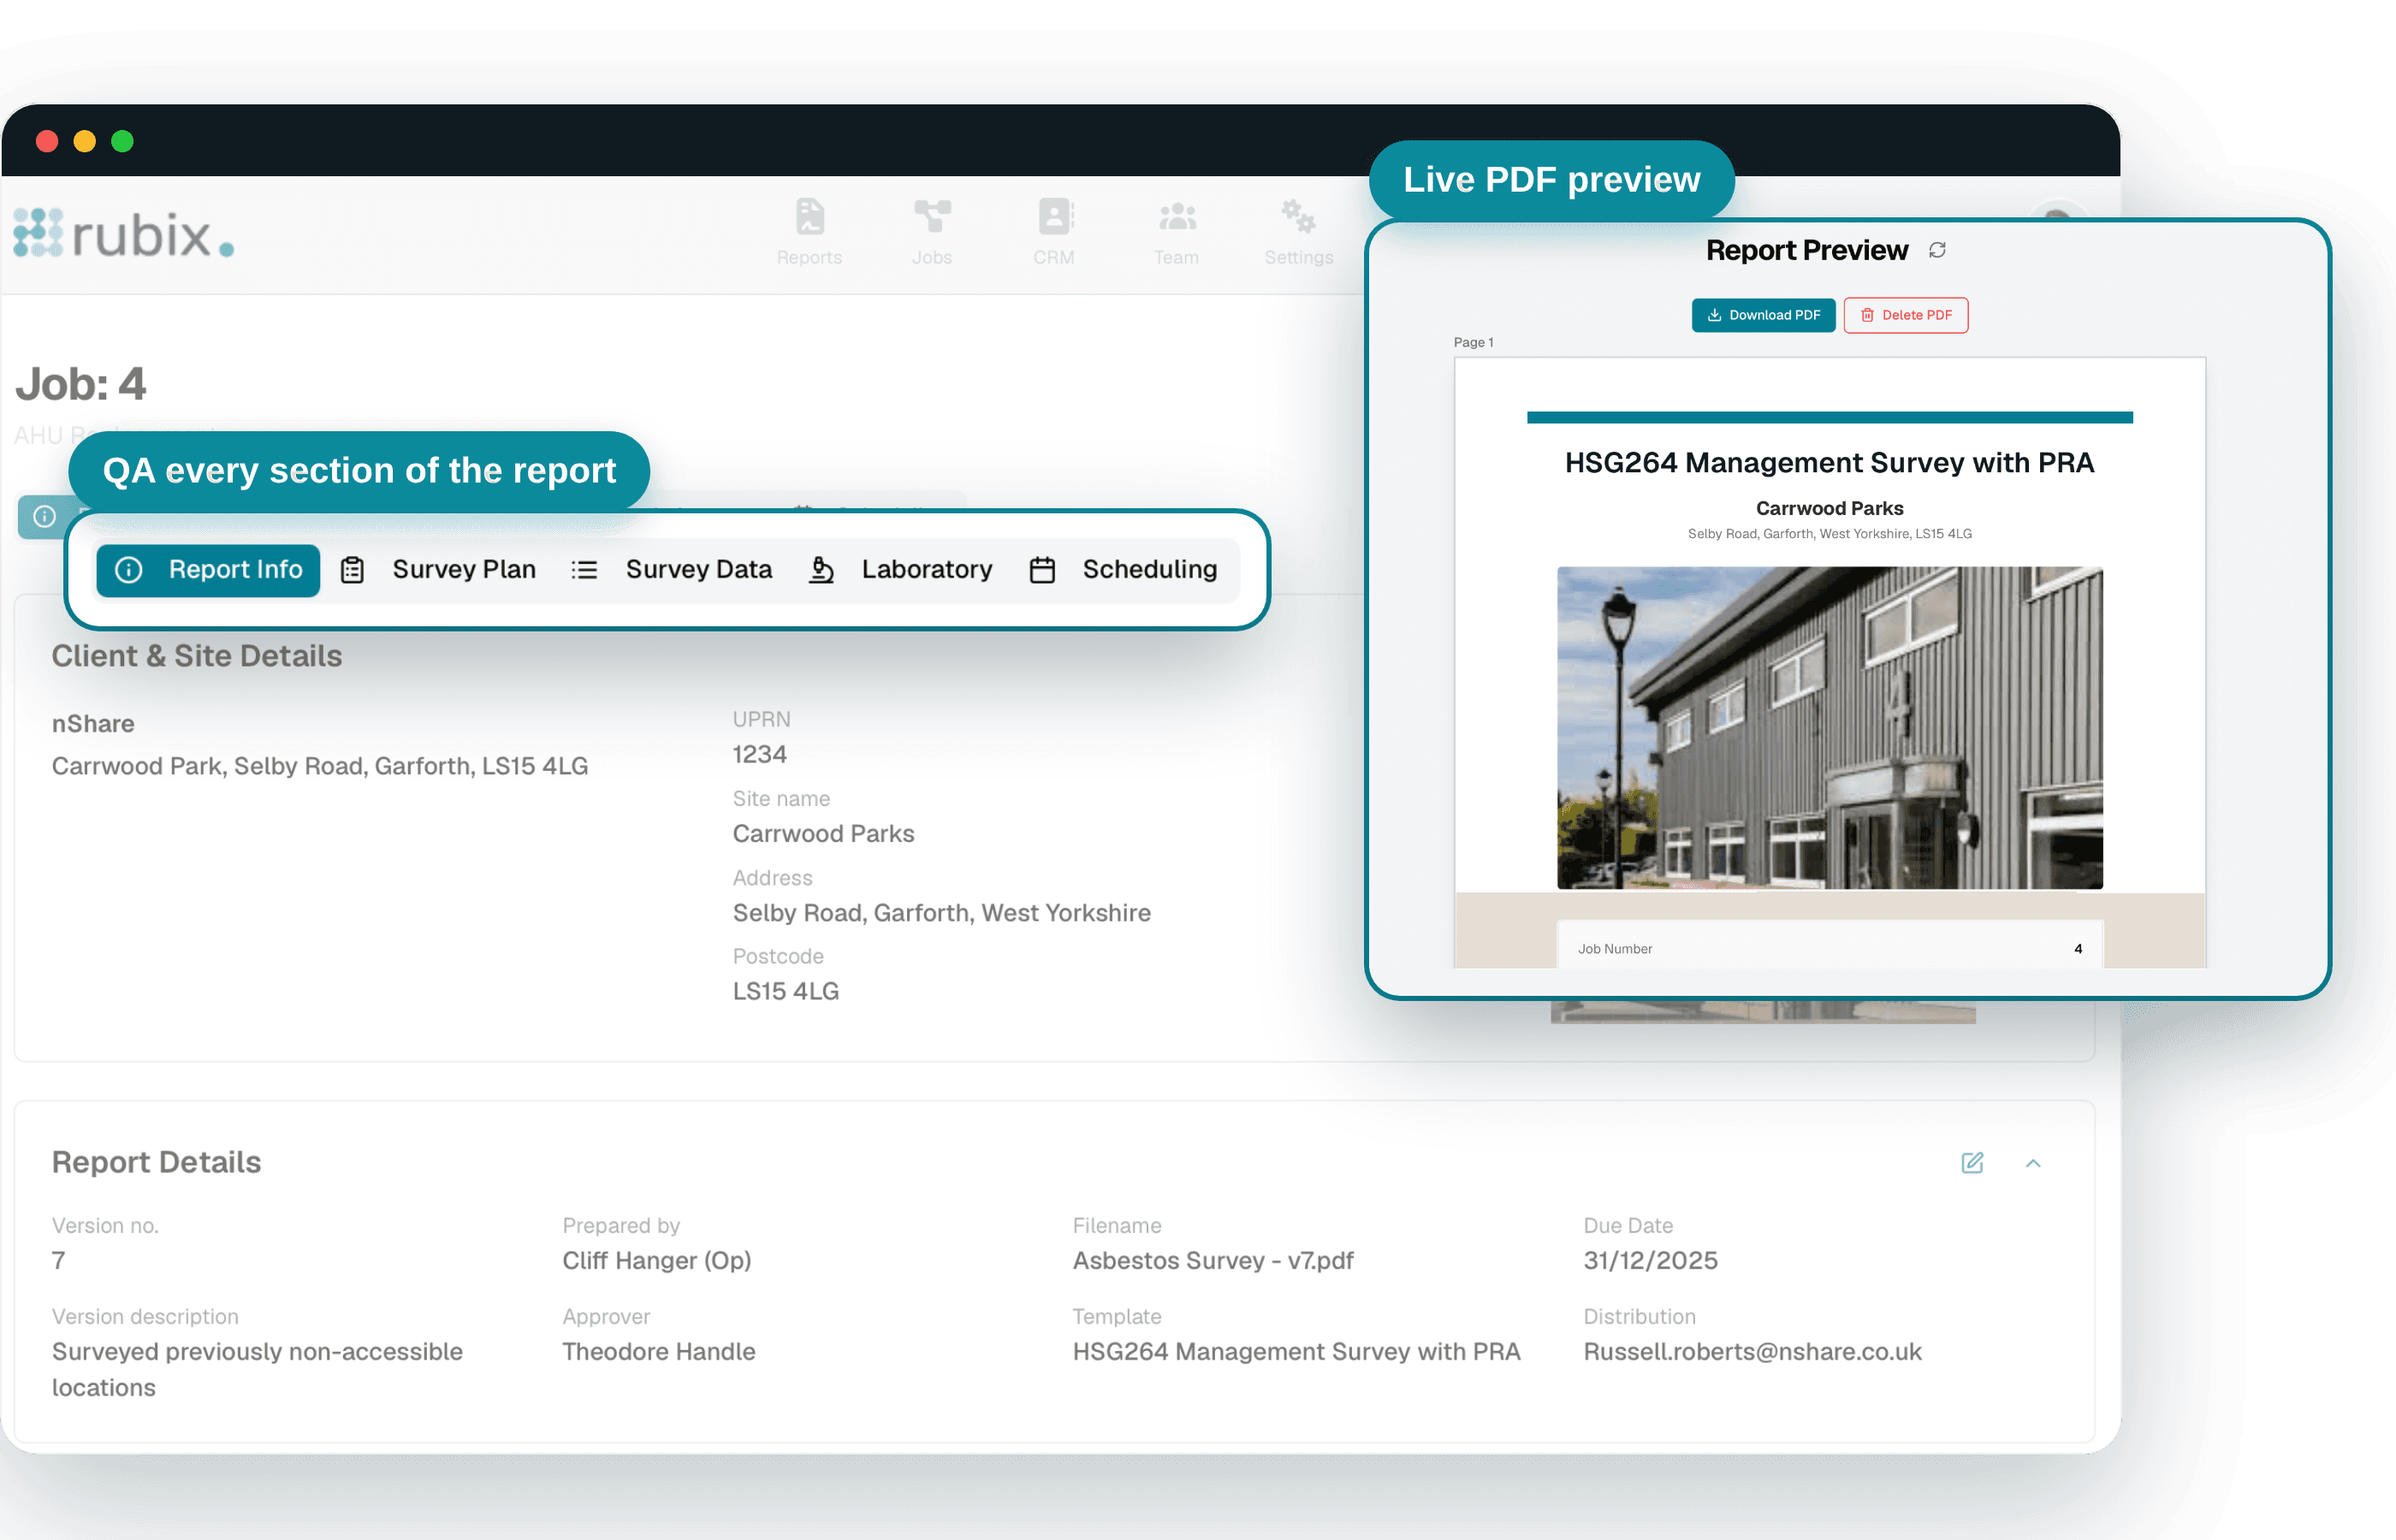Open the Jobs navigation icon

tap(931, 231)
